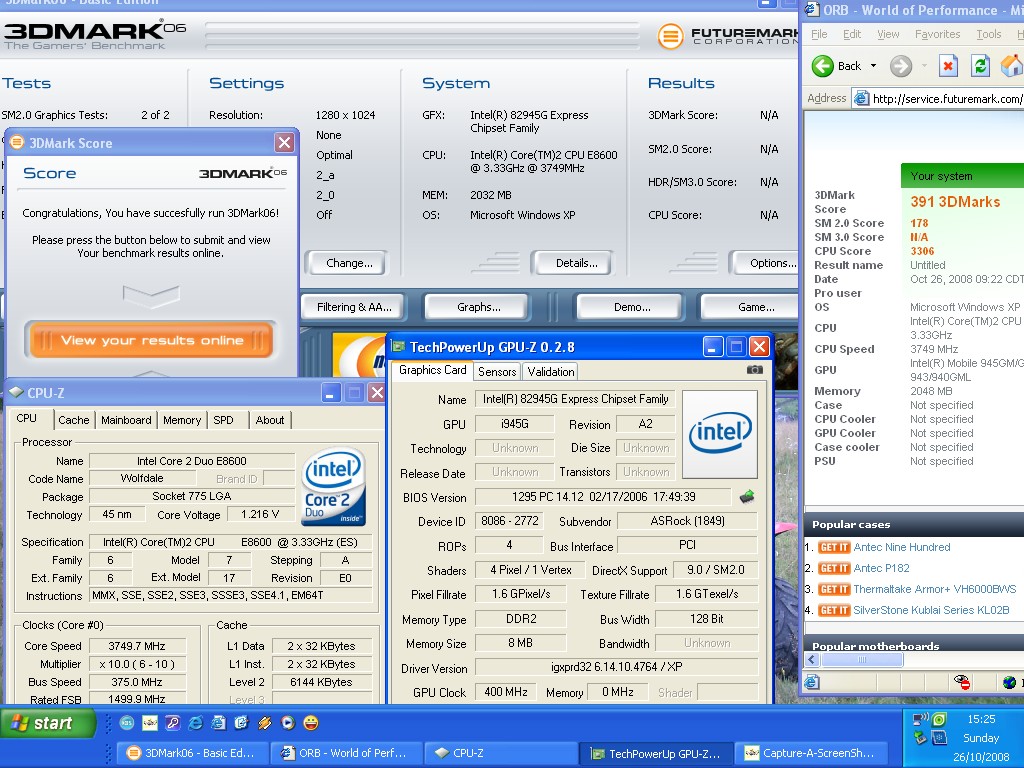1024x768 pixels.
Task: Click the green tray icon beside the clock
Action: pos(938,720)
